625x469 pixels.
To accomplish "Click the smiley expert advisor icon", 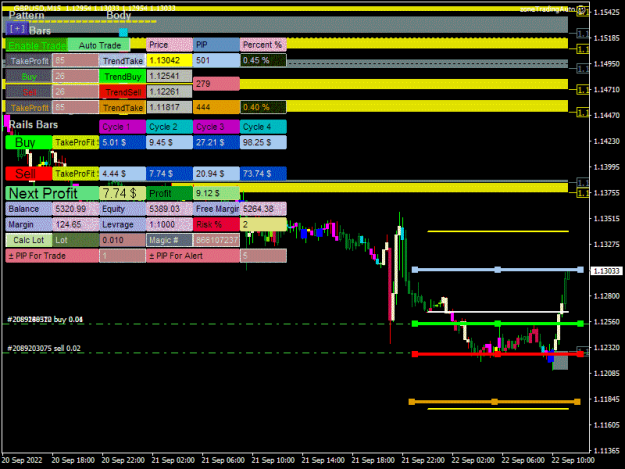I will (581, 10).
